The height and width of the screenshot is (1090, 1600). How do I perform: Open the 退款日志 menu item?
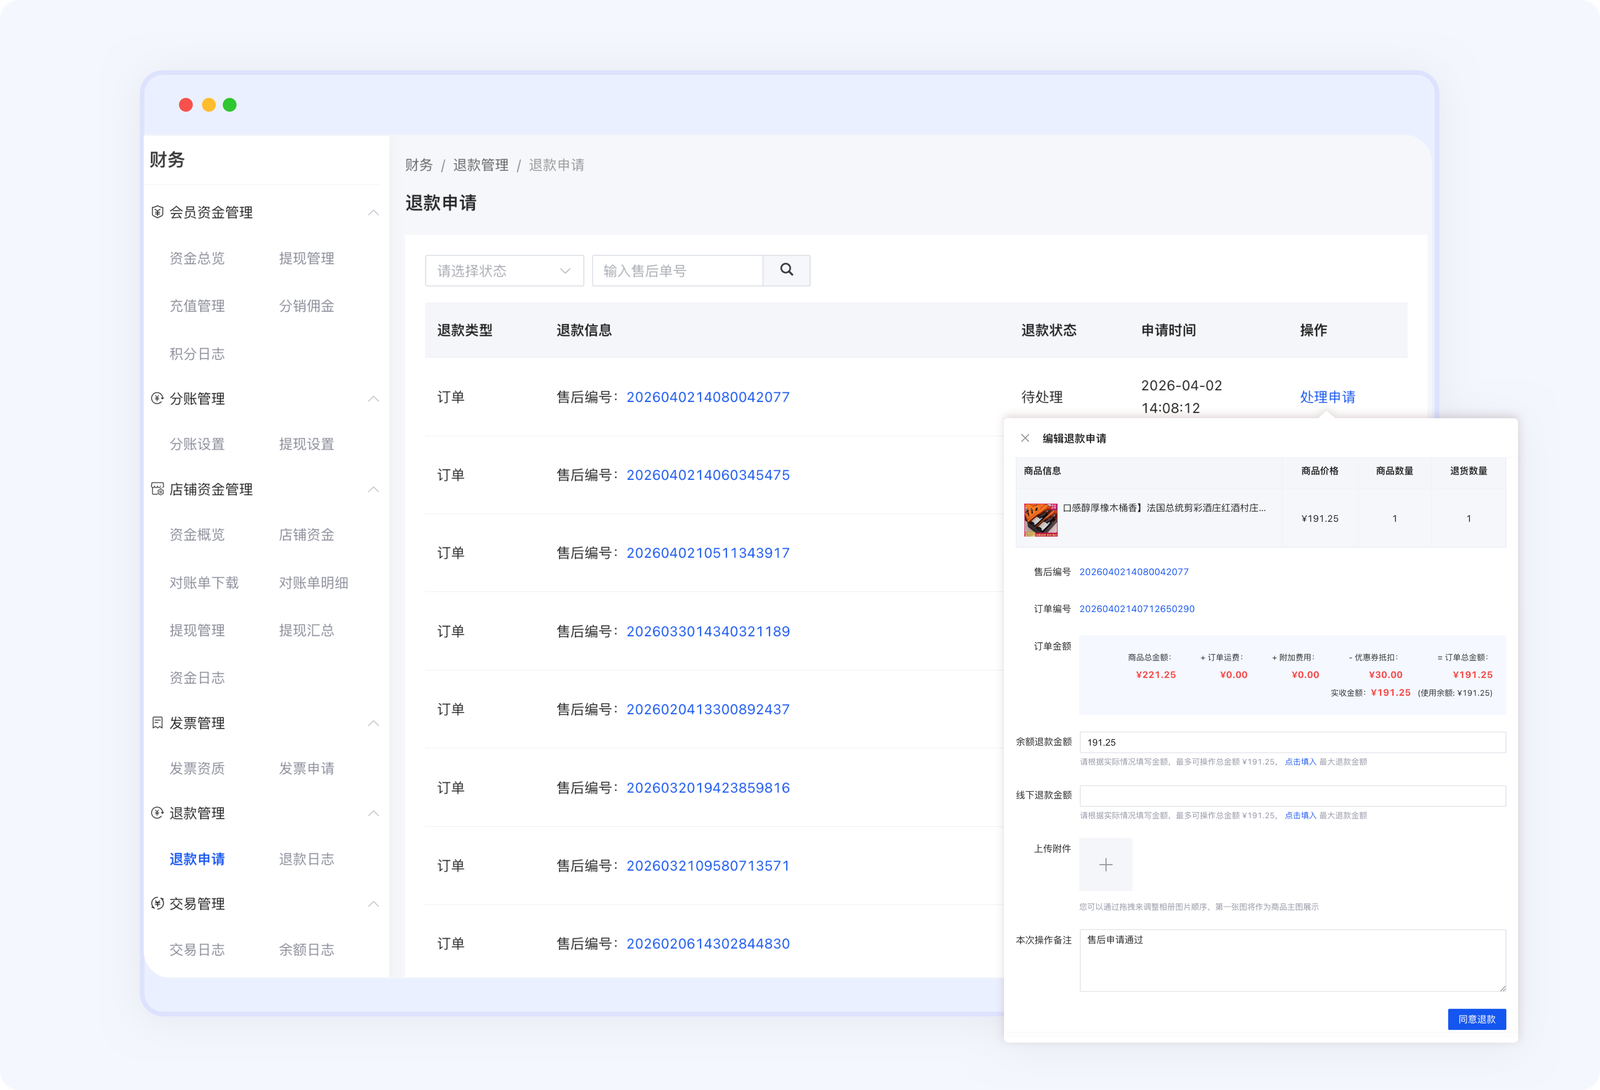click(306, 859)
